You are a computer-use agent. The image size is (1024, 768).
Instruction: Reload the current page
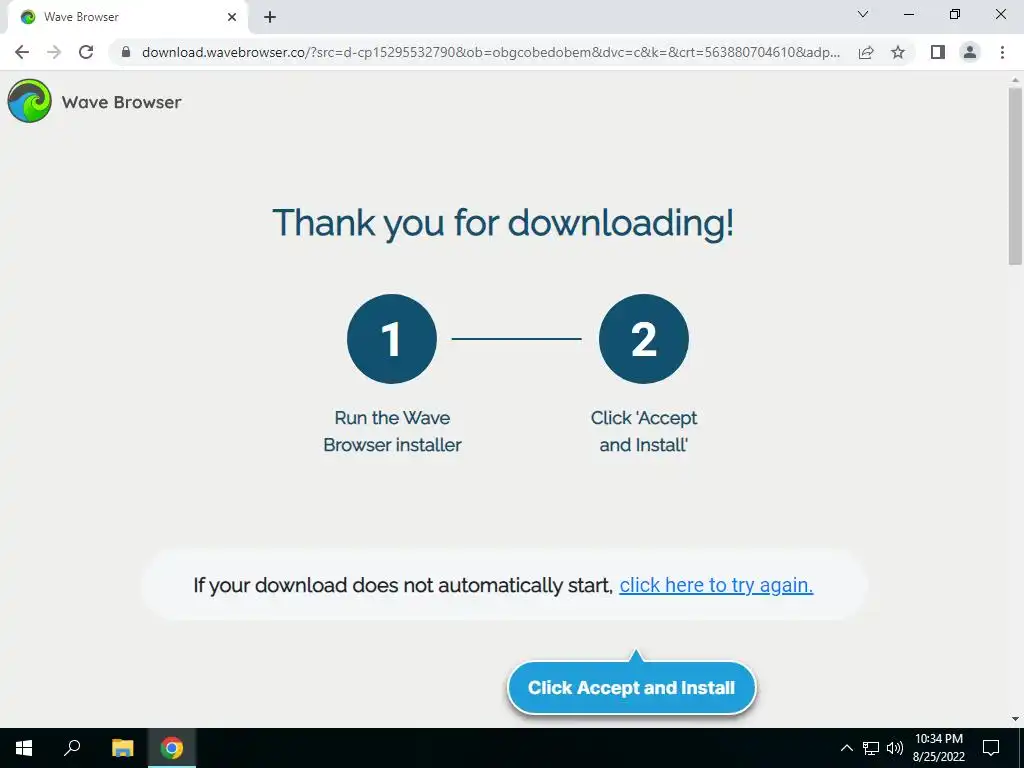click(86, 52)
